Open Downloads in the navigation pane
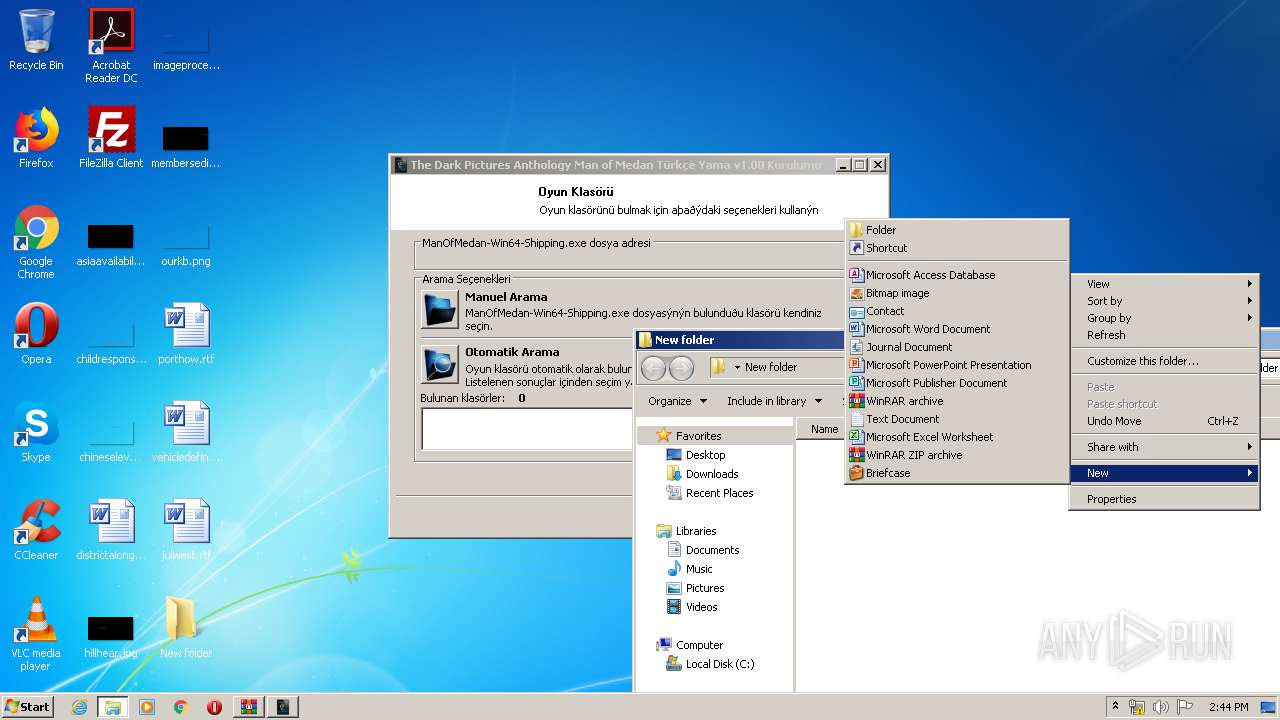Image resolution: width=1280 pixels, height=720 pixels. pyautogui.click(x=712, y=474)
